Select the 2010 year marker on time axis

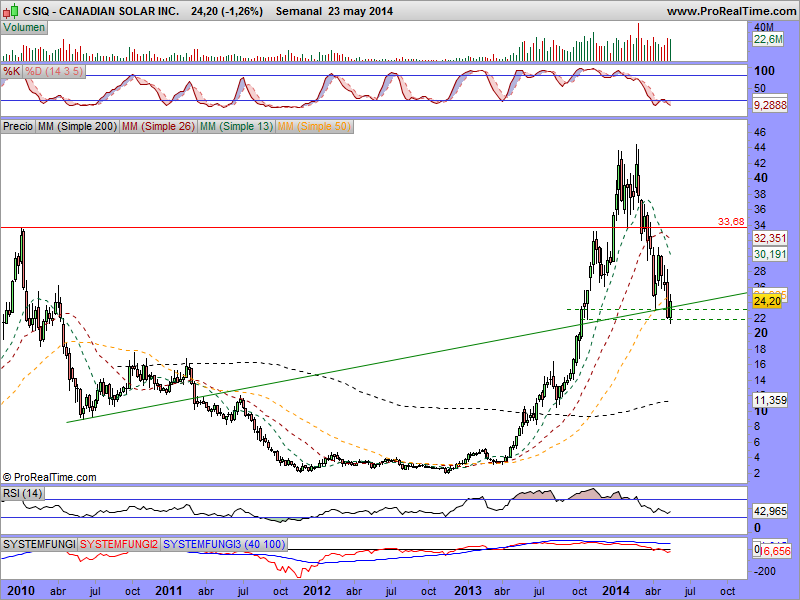pos(21,591)
